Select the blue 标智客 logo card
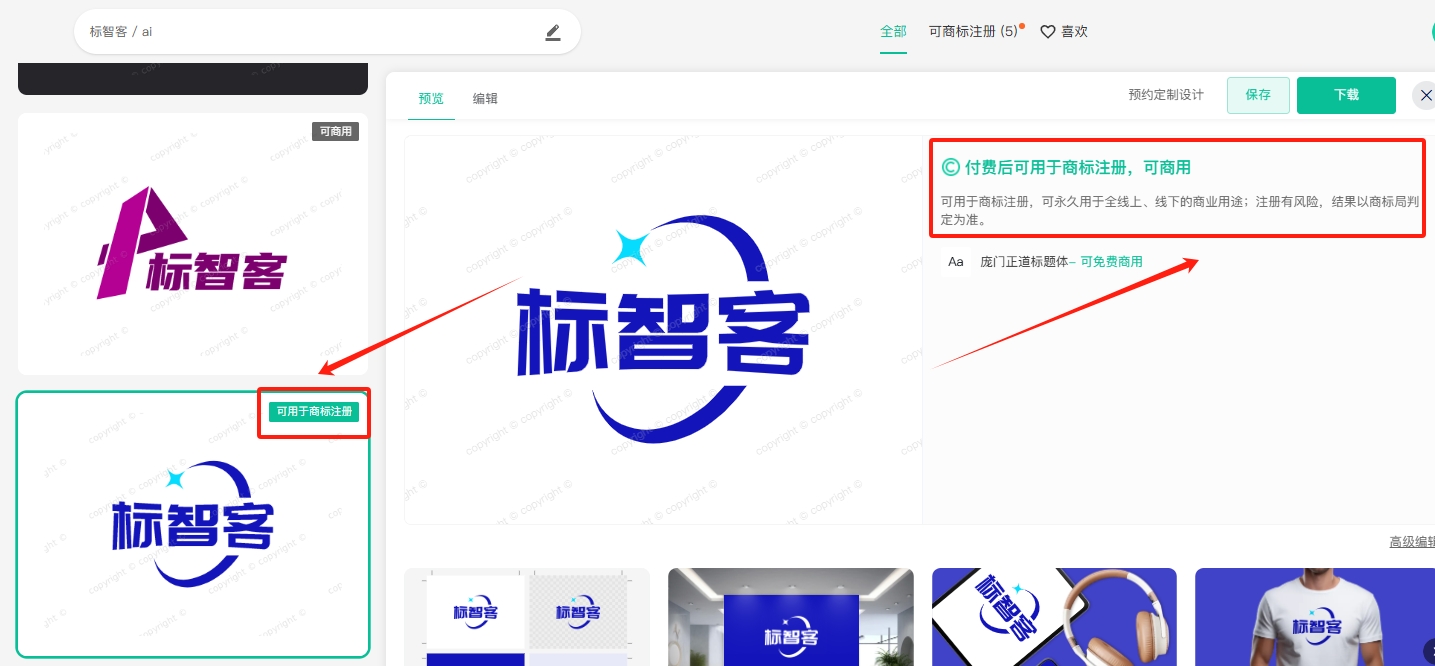The image size is (1435, 666). [193, 524]
